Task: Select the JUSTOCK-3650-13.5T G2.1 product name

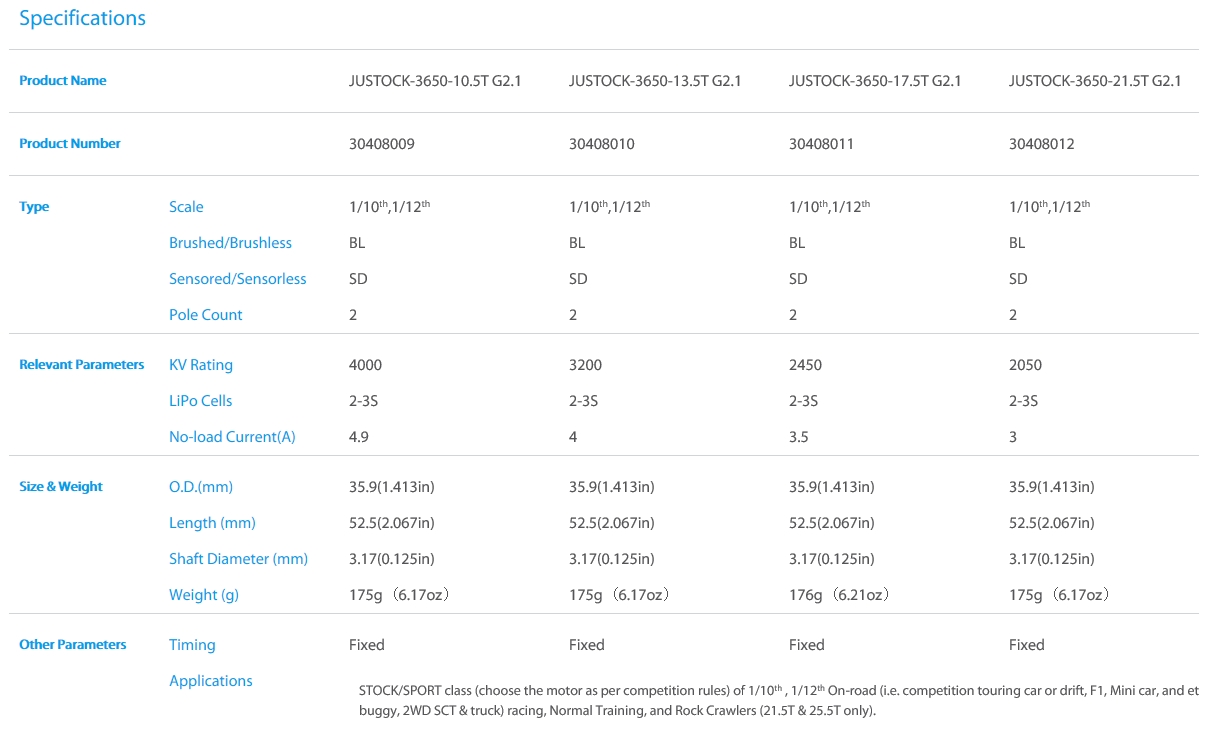Action: [x=655, y=81]
